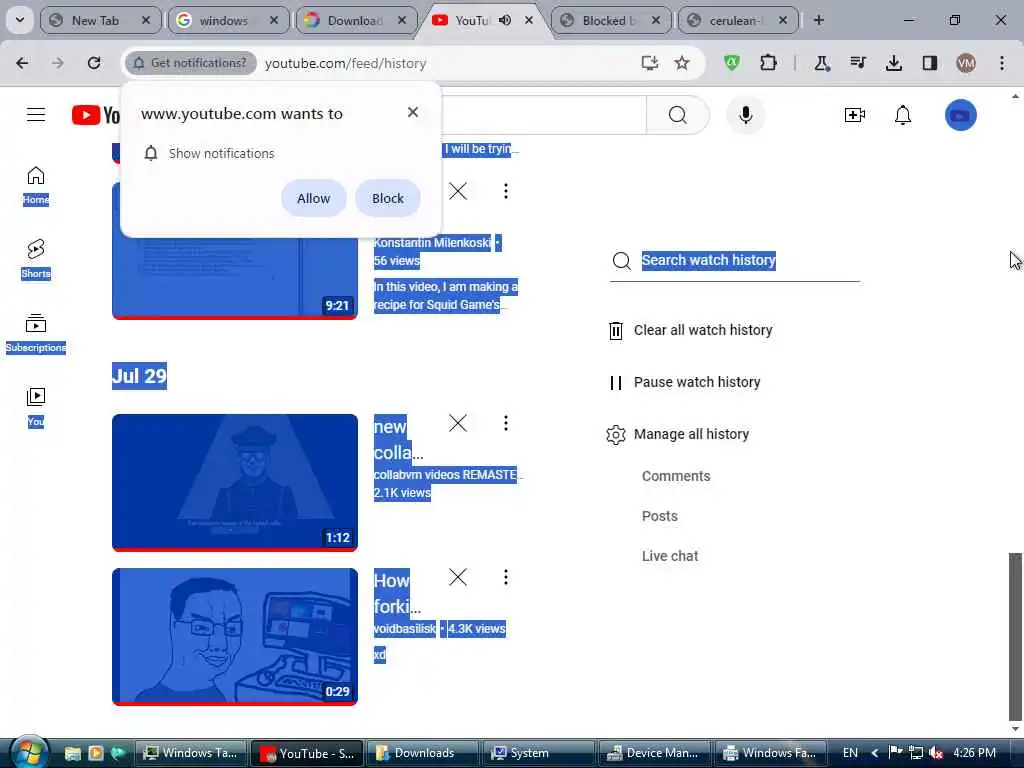The width and height of the screenshot is (1024, 768).
Task: Remove the voidbasilisk video from history
Action: pos(458,577)
